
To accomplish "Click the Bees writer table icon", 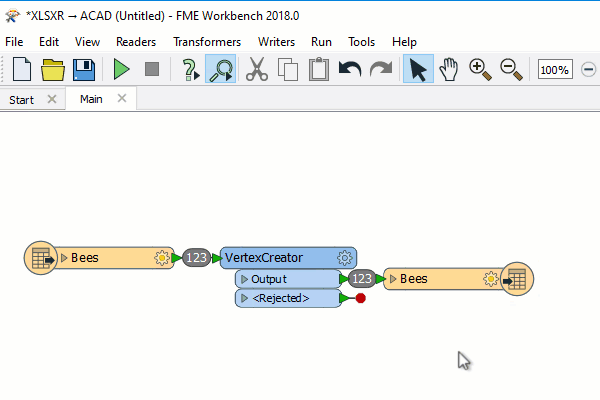I will 517,279.
